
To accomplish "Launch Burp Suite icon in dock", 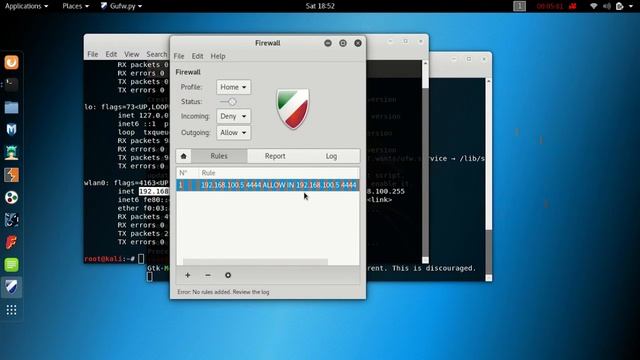I will pyautogui.click(x=11, y=175).
